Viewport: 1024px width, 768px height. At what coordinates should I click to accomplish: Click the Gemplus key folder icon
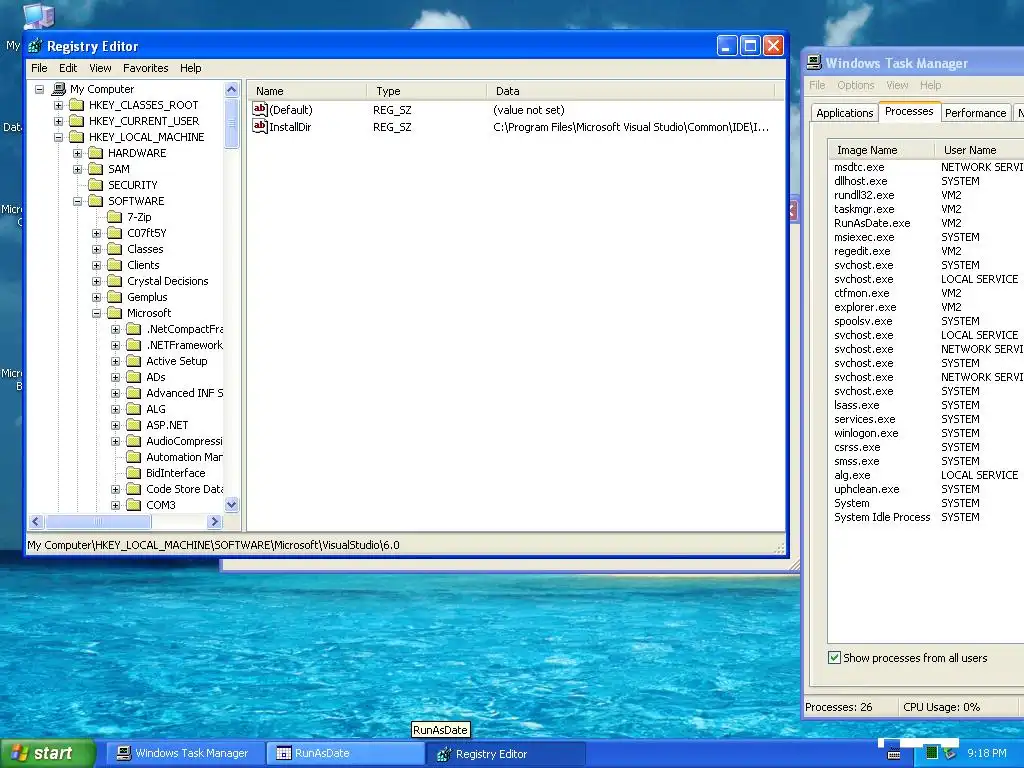tap(115, 297)
